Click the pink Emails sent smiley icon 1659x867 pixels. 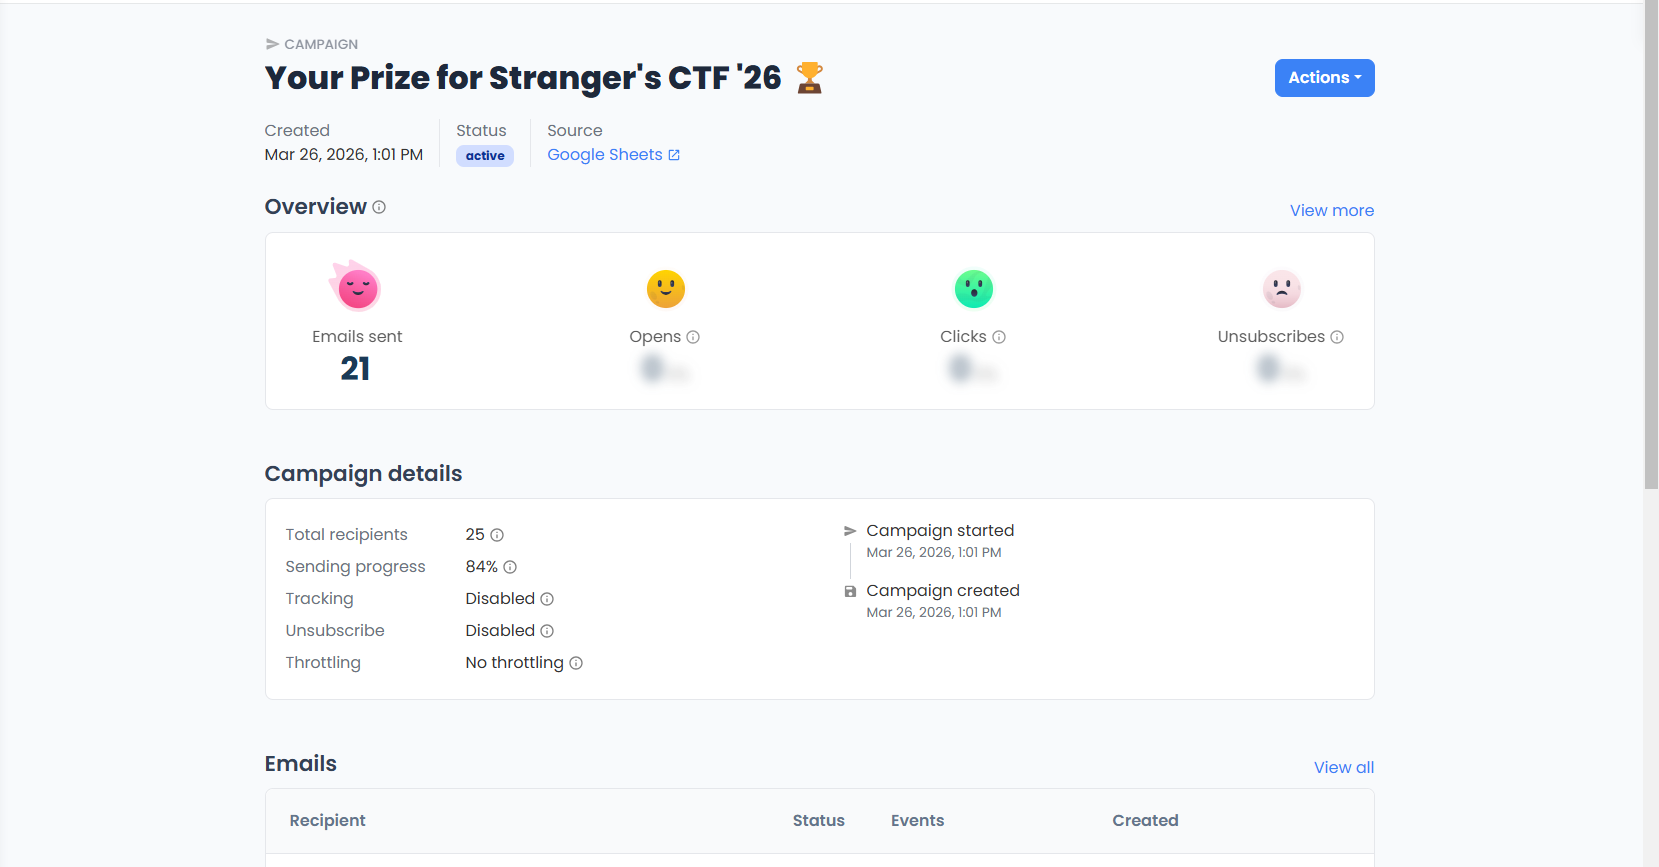(x=356, y=288)
